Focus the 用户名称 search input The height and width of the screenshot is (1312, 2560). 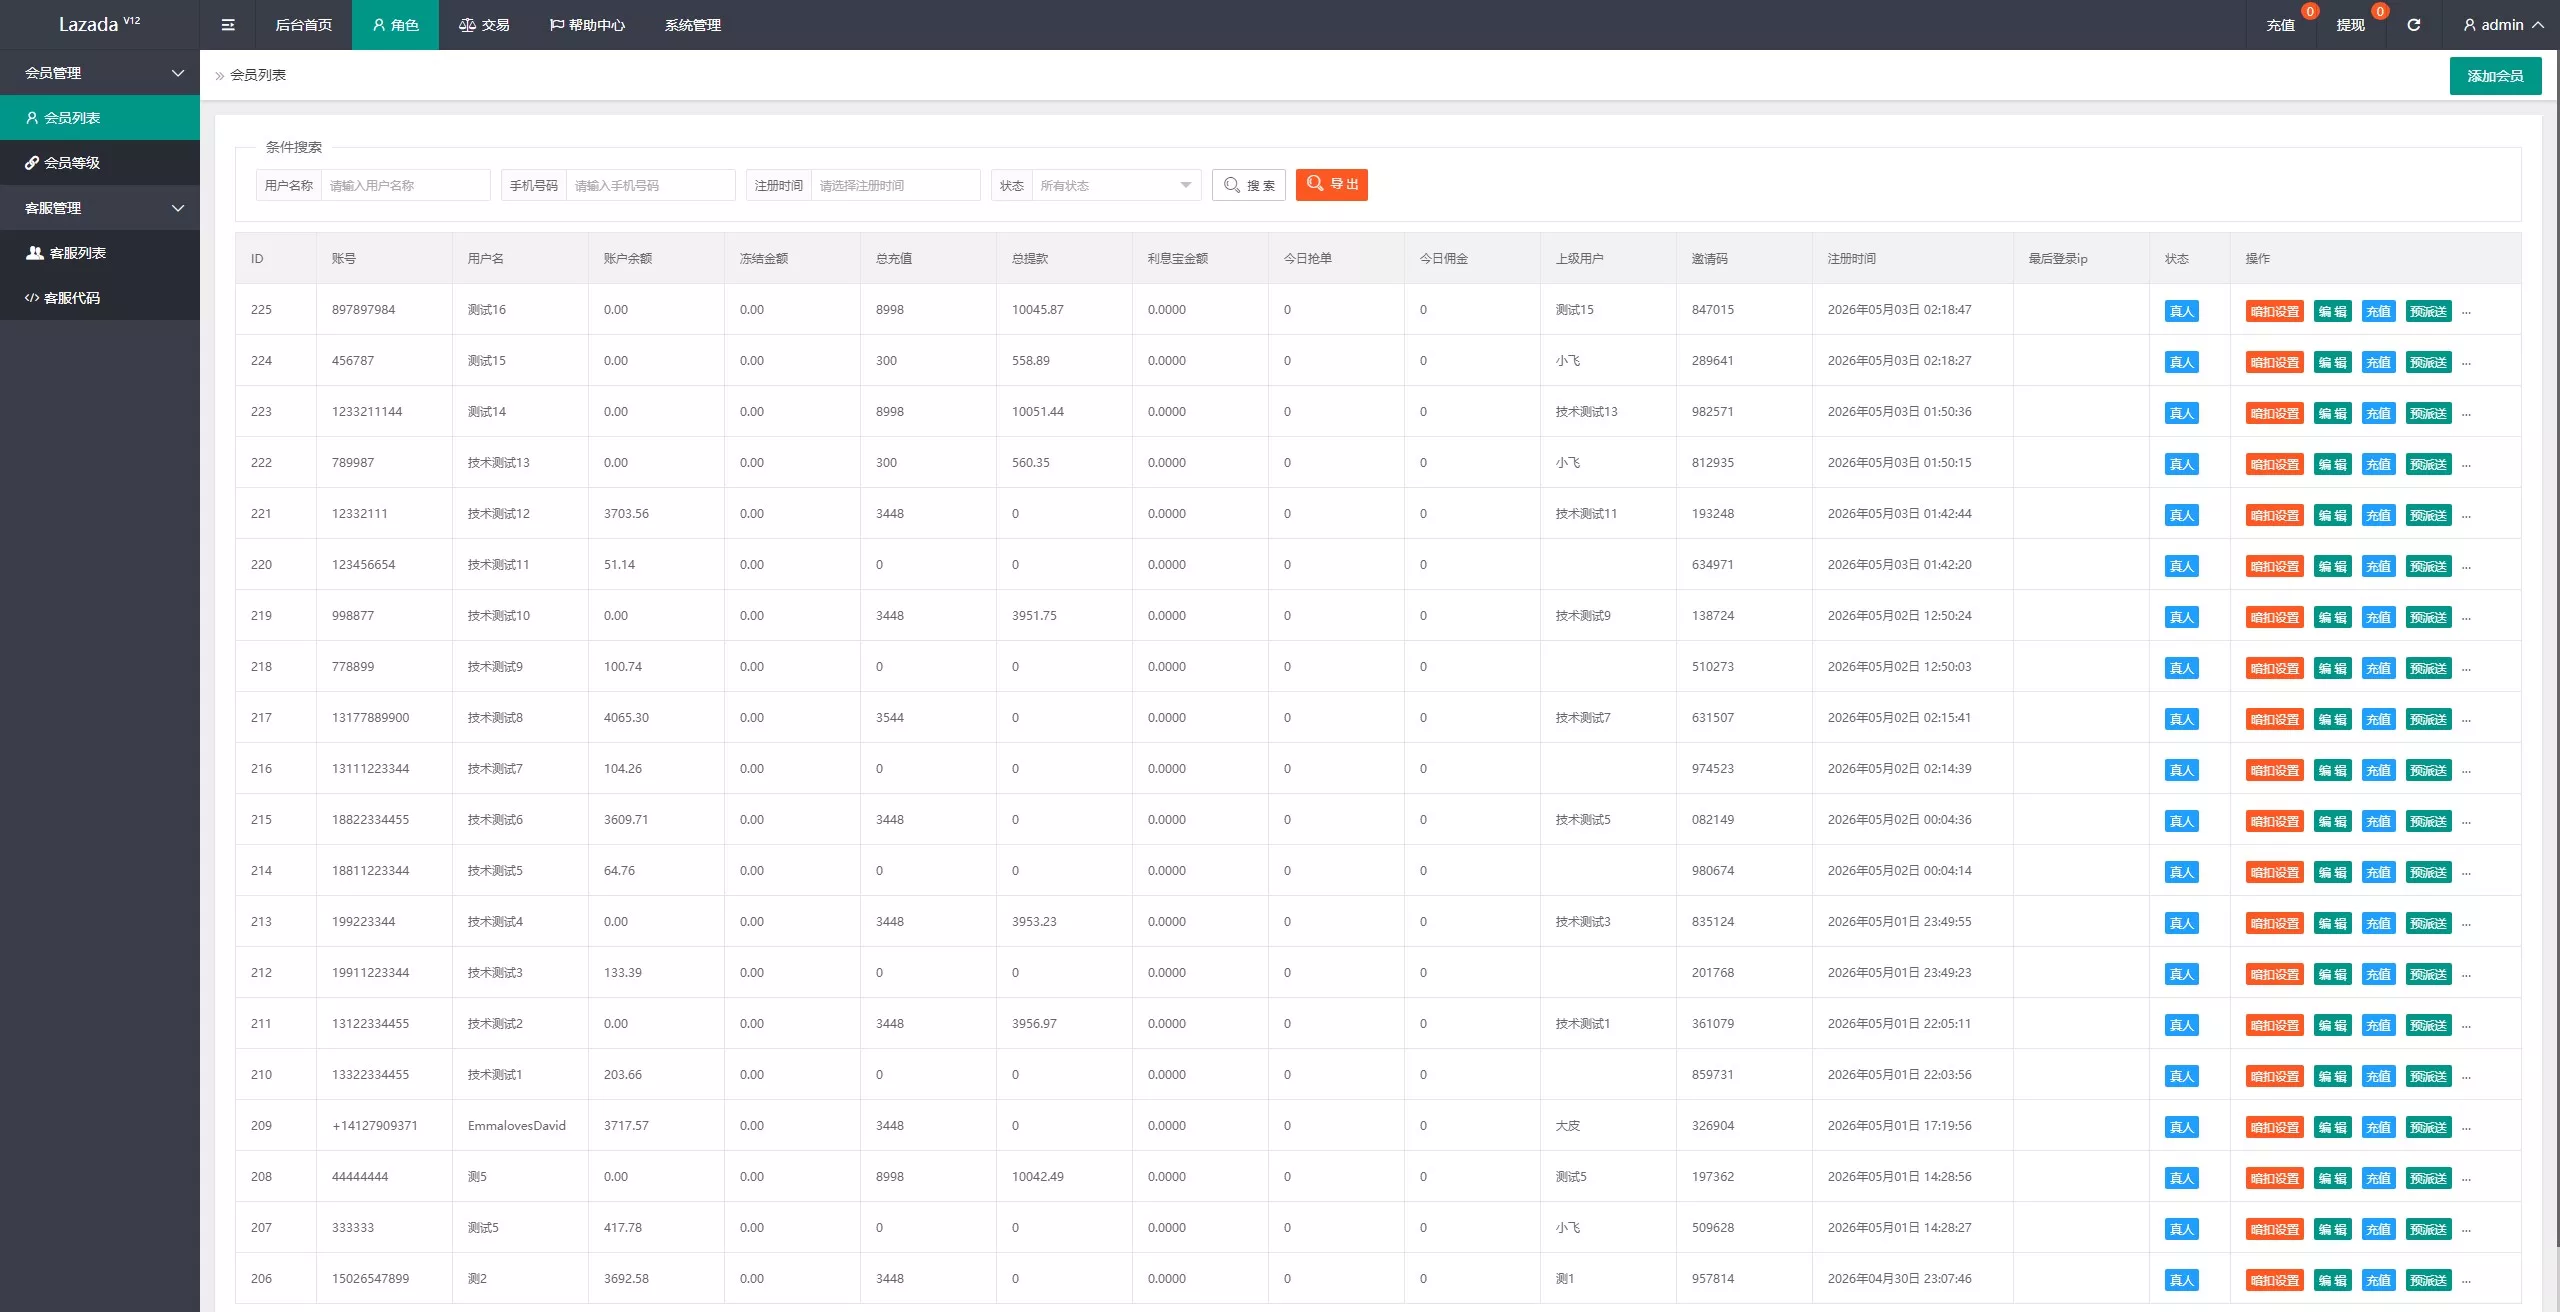pos(405,185)
